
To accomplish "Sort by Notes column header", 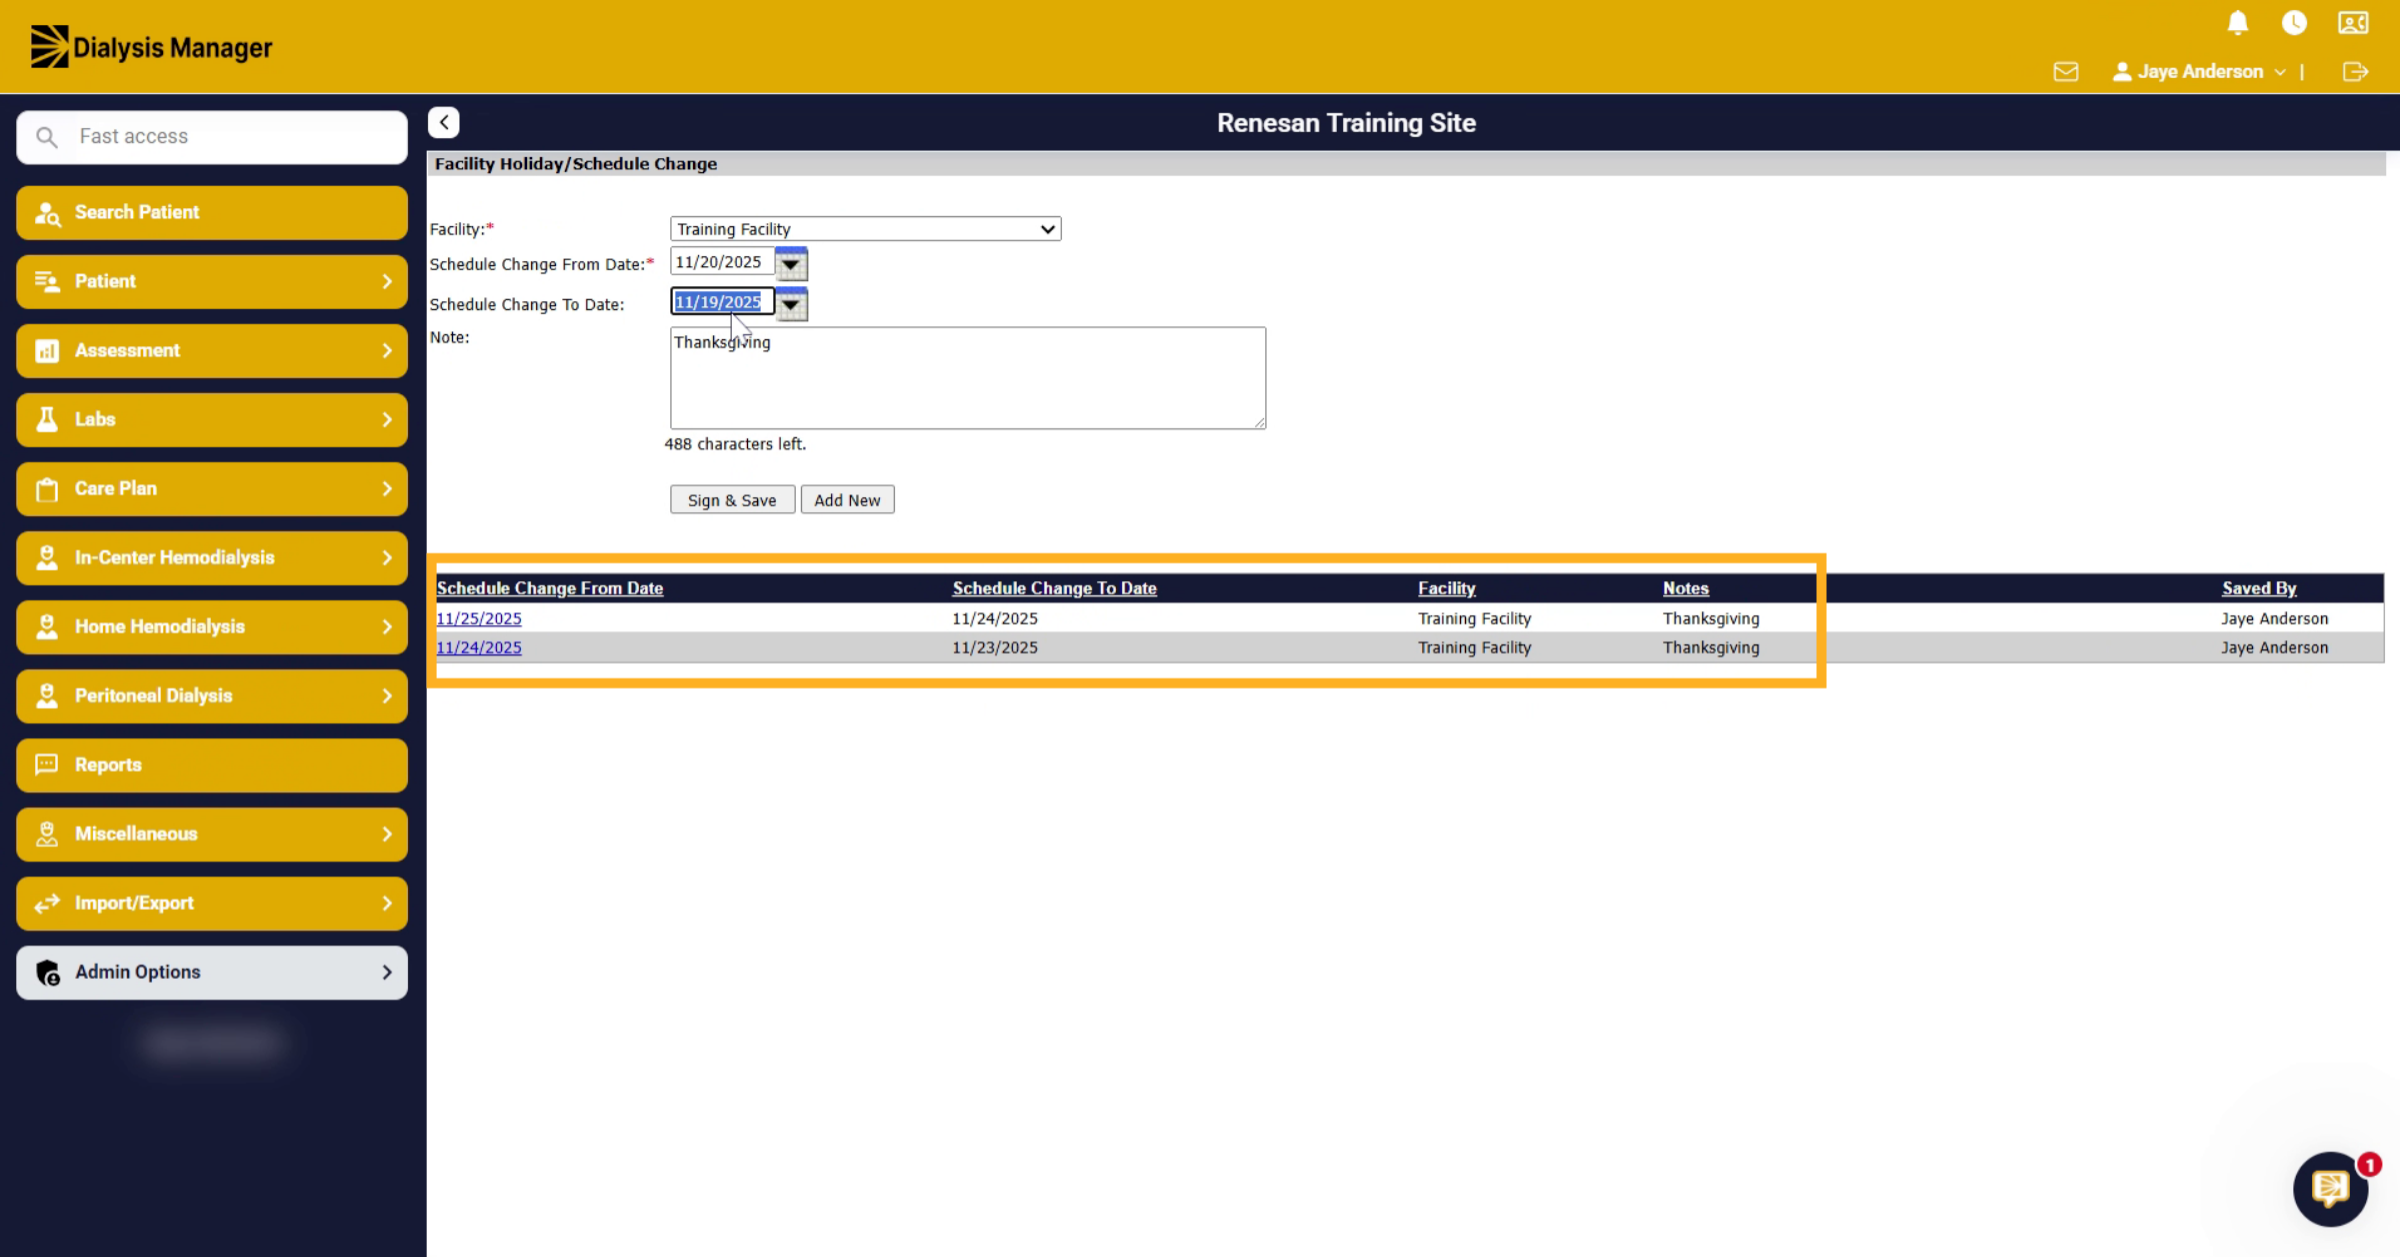I will [x=1685, y=588].
